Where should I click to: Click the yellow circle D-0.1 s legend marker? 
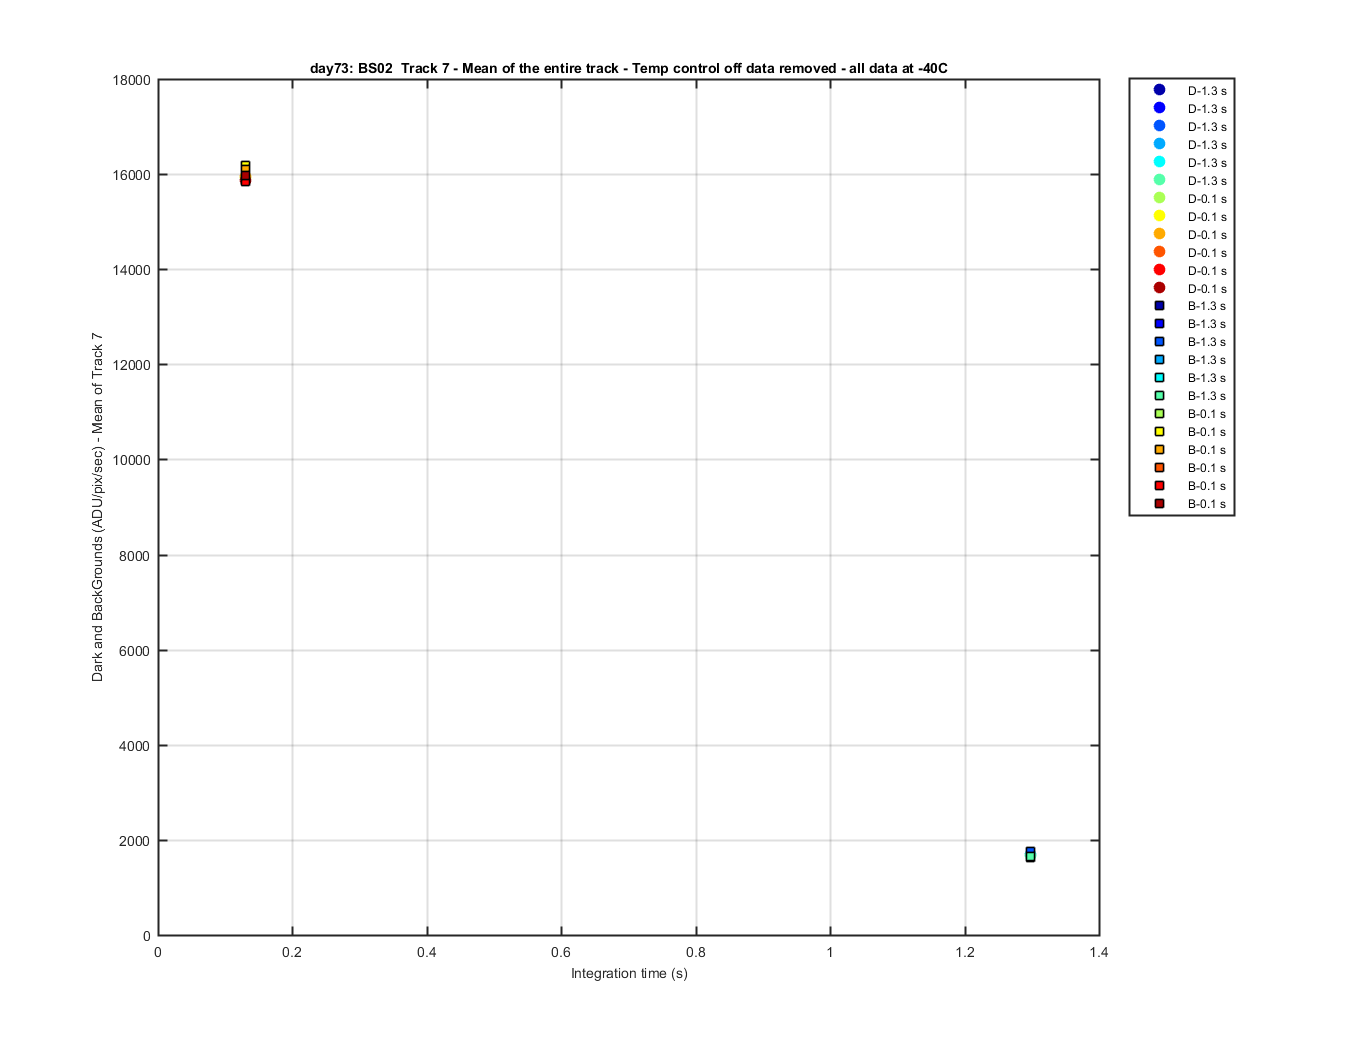click(x=1159, y=216)
